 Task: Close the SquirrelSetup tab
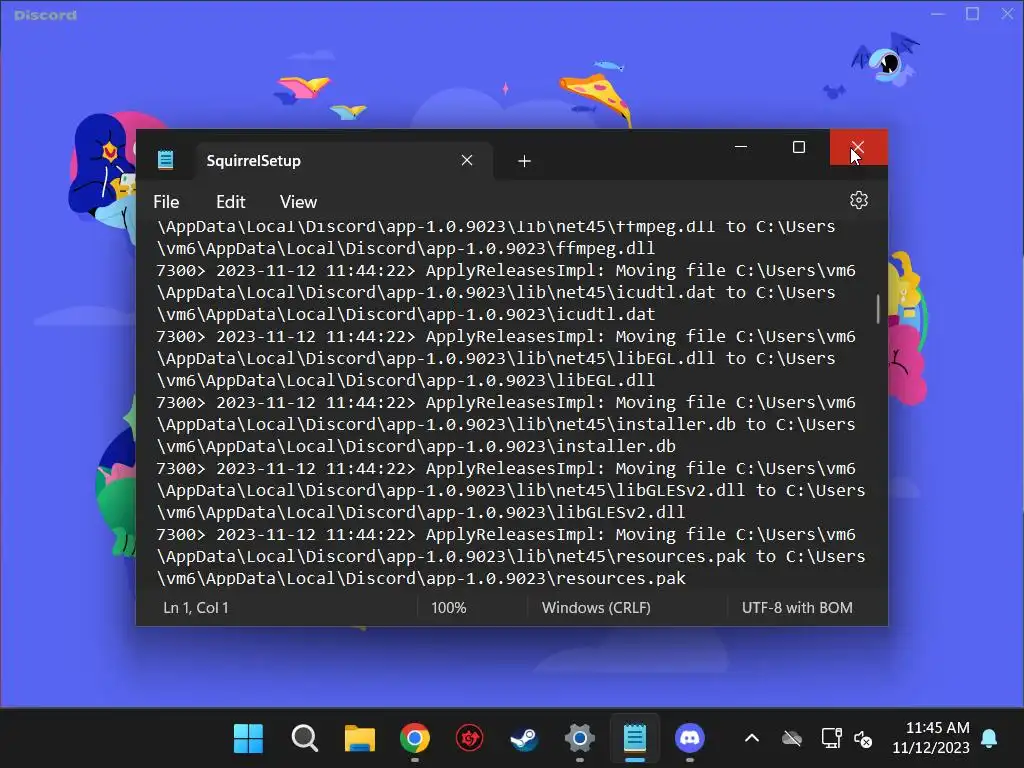[466, 160]
